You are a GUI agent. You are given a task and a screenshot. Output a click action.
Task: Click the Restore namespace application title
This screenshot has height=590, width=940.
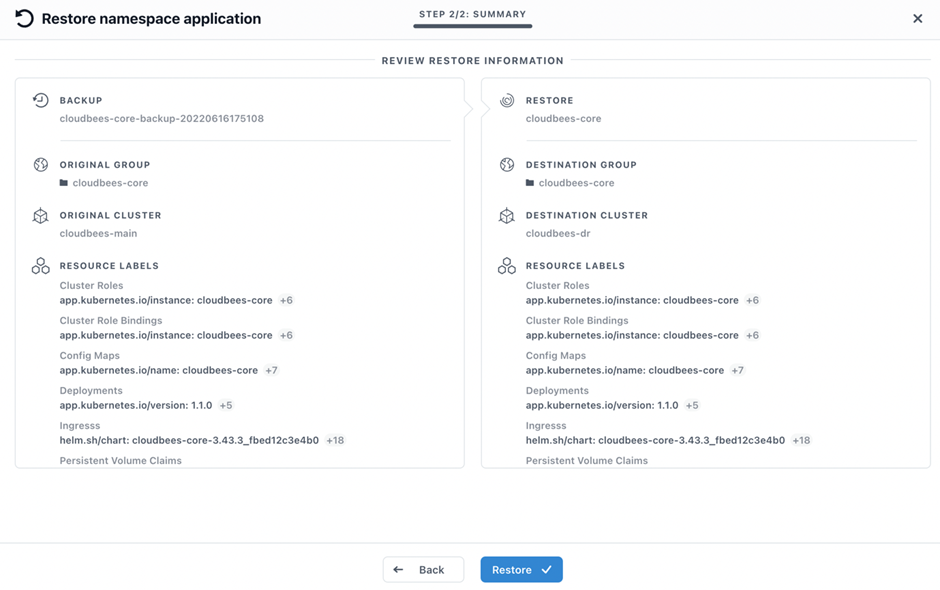click(151, 19)
